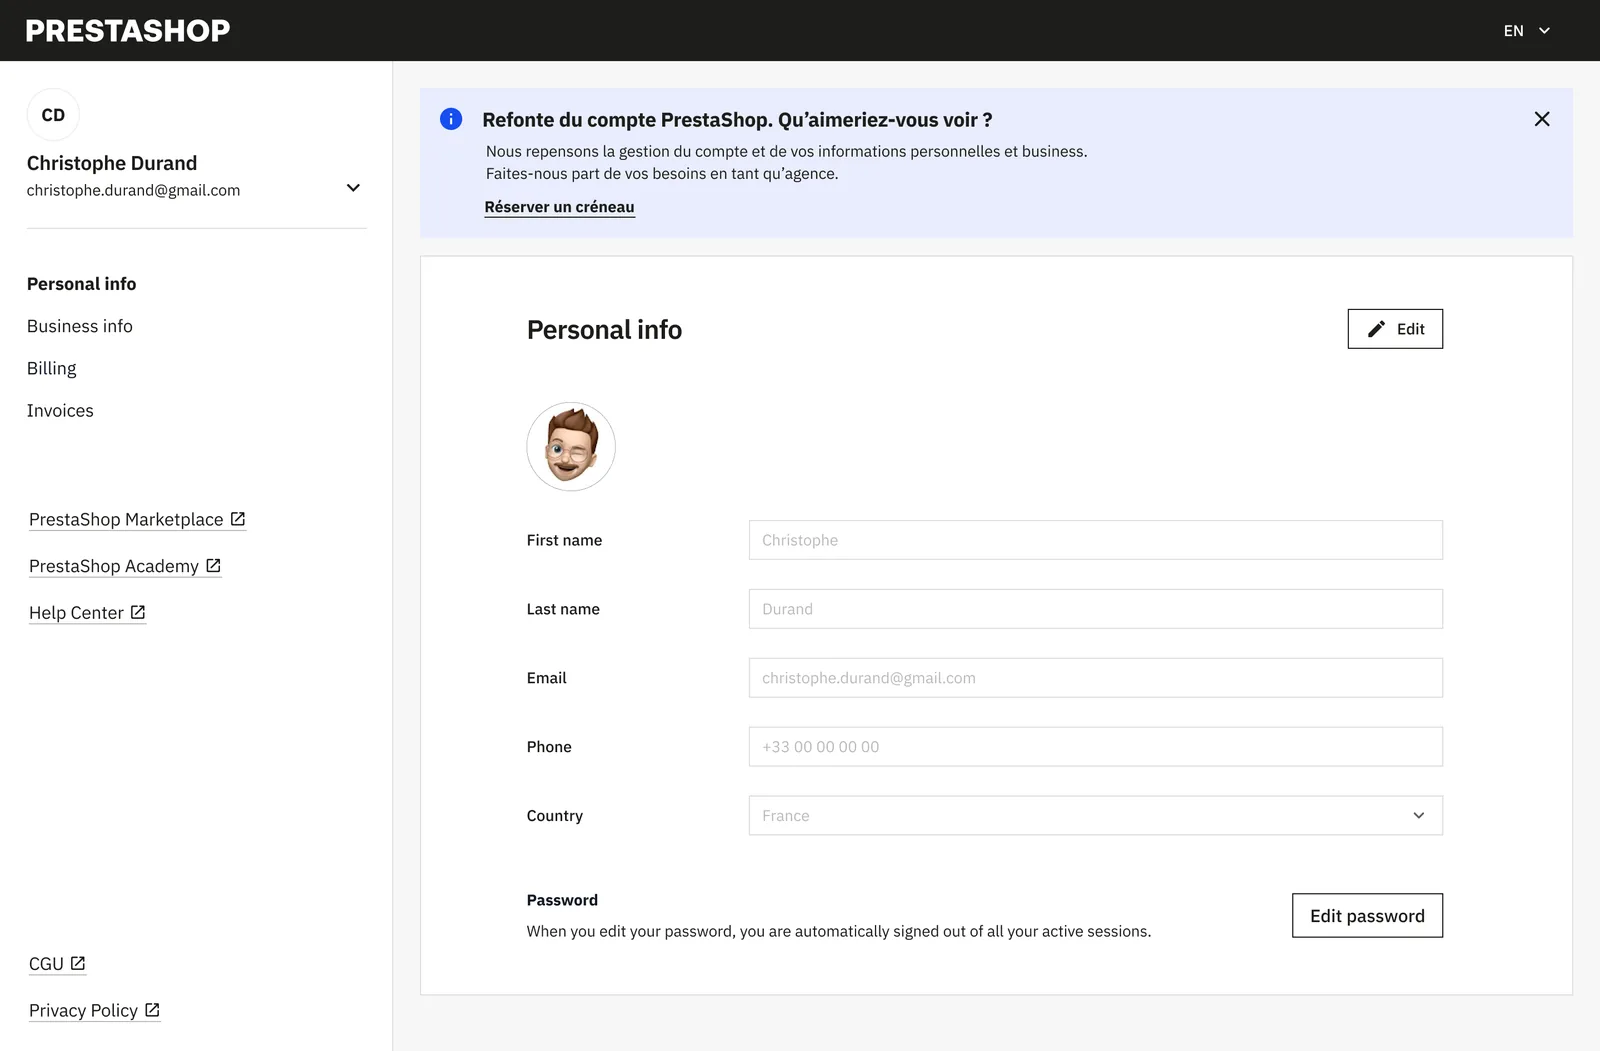Click christophe.durand@gmail.com text in sidebar

coord(134,190)
